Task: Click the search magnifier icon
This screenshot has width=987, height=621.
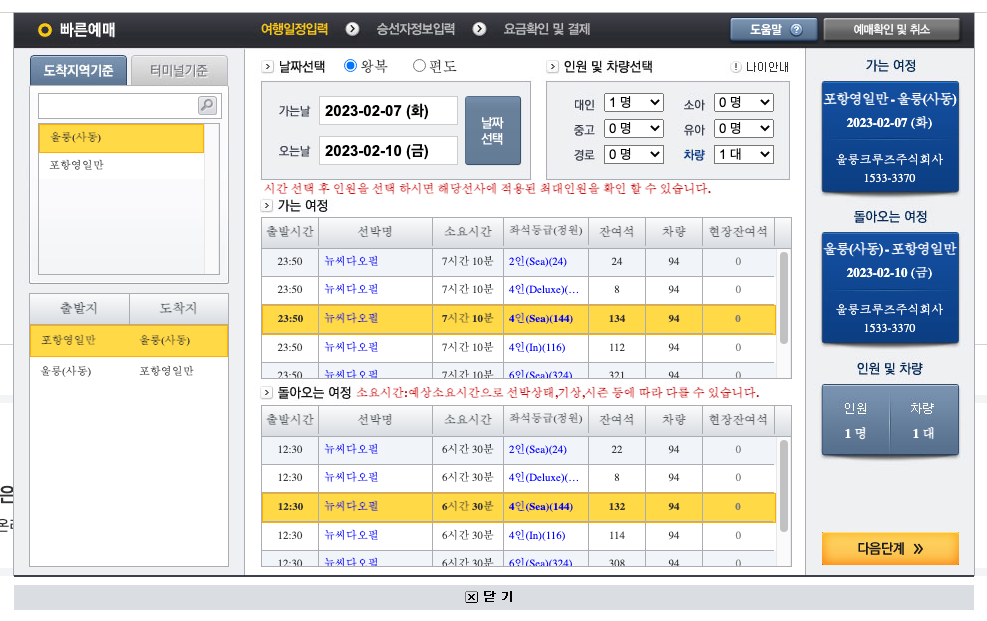Action: point(206,105)
